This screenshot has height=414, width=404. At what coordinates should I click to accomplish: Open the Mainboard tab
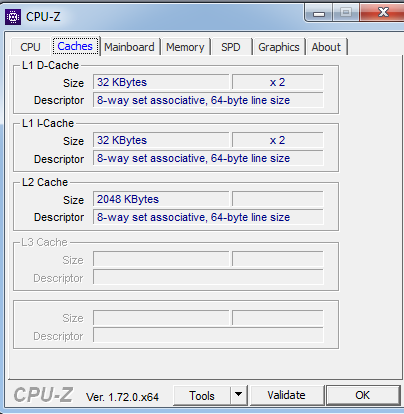[x=129, y=47]
